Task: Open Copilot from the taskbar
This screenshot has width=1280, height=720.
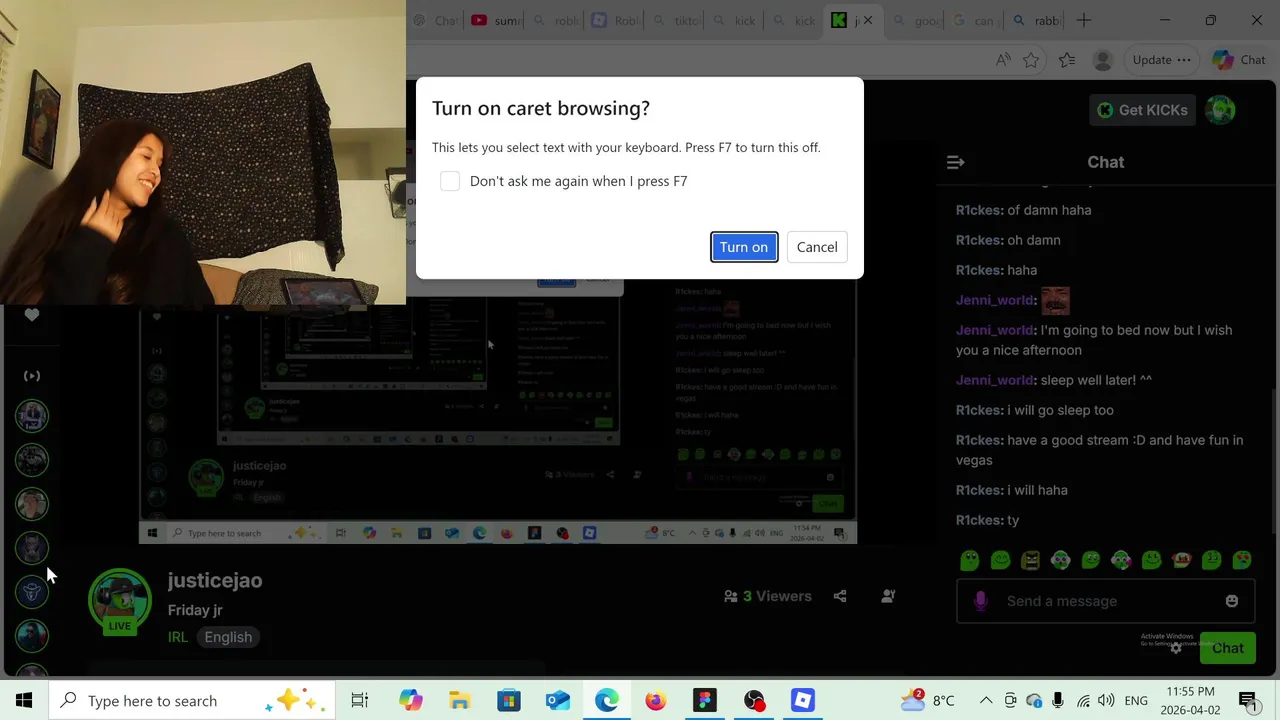Action: 410,701
